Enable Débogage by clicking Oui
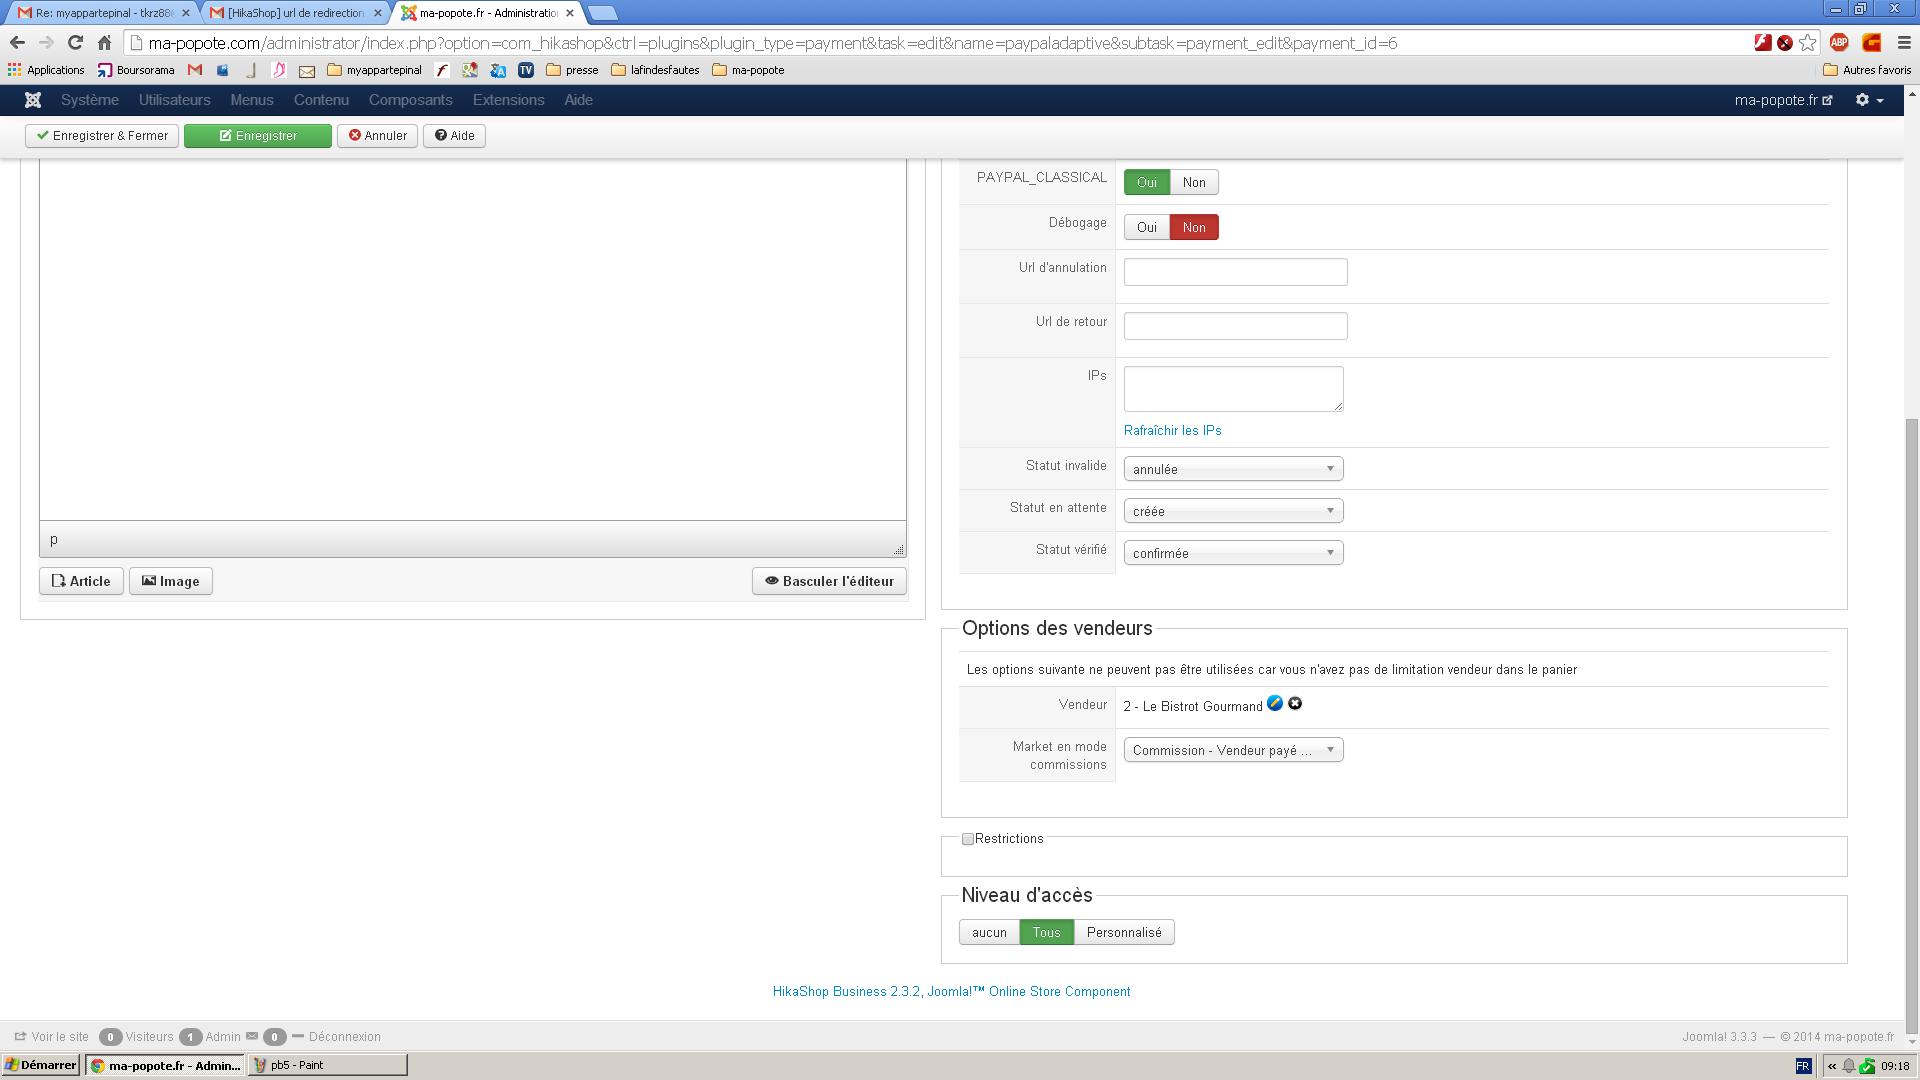Image resolution: width=1920 pixels, height=1080 pixels. (1146, 227)
